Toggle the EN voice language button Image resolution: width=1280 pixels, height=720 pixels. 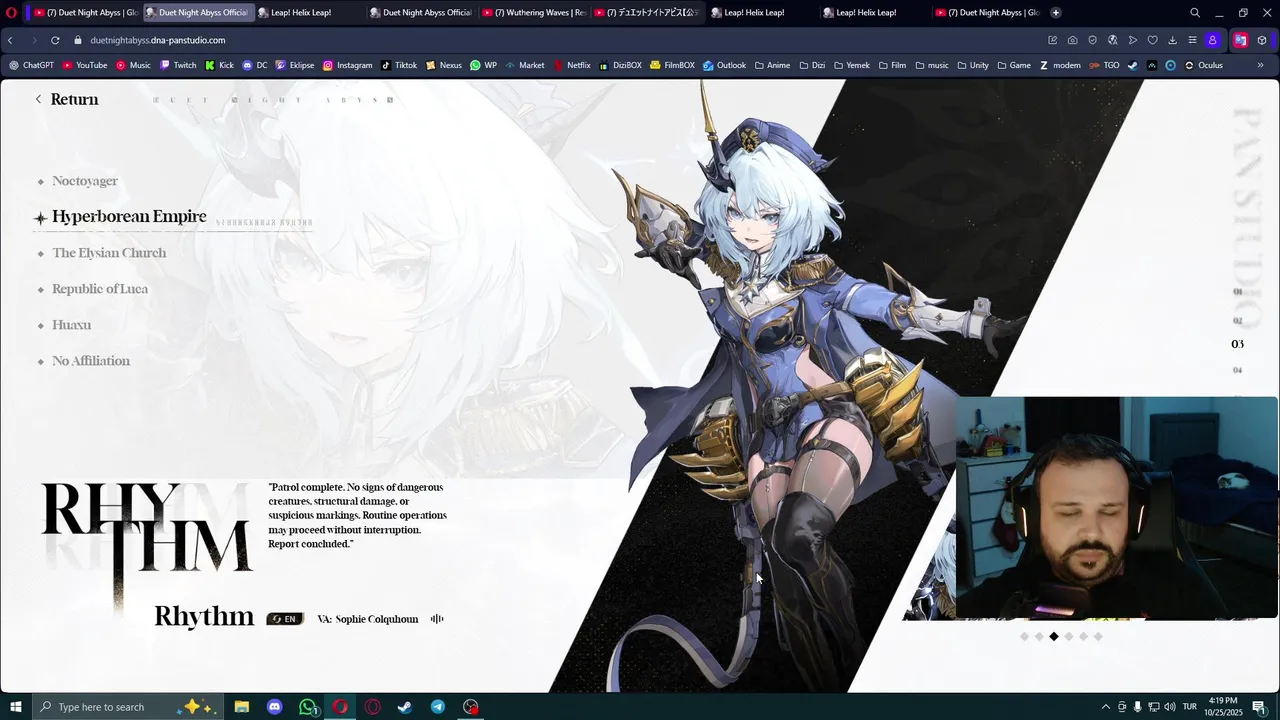click(285, 619)
